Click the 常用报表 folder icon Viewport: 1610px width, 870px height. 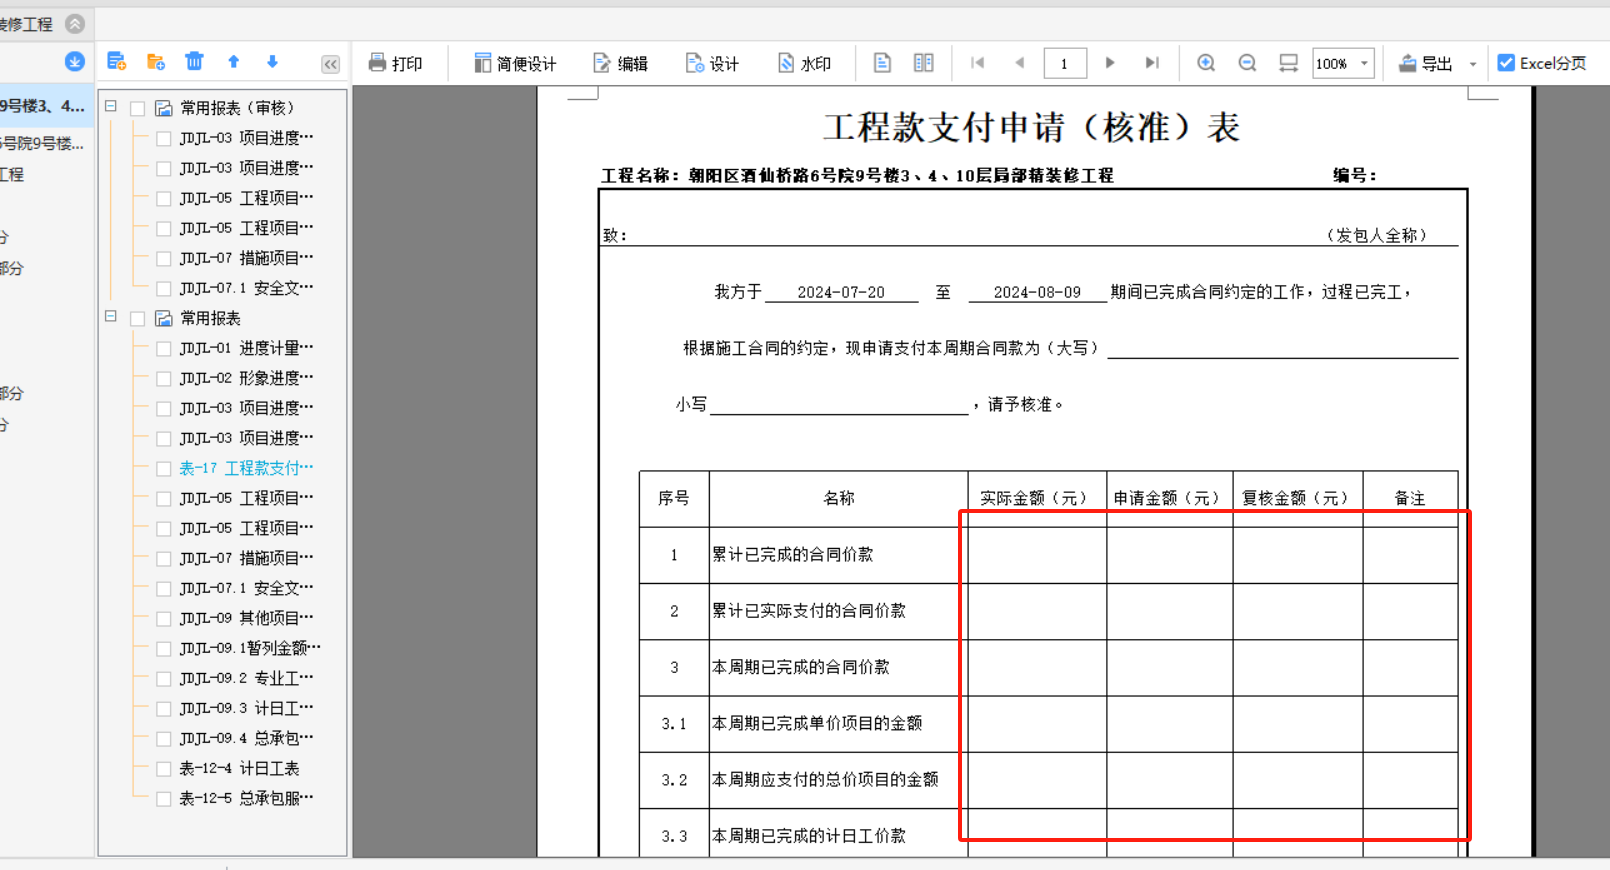click(x=163, y=318)
